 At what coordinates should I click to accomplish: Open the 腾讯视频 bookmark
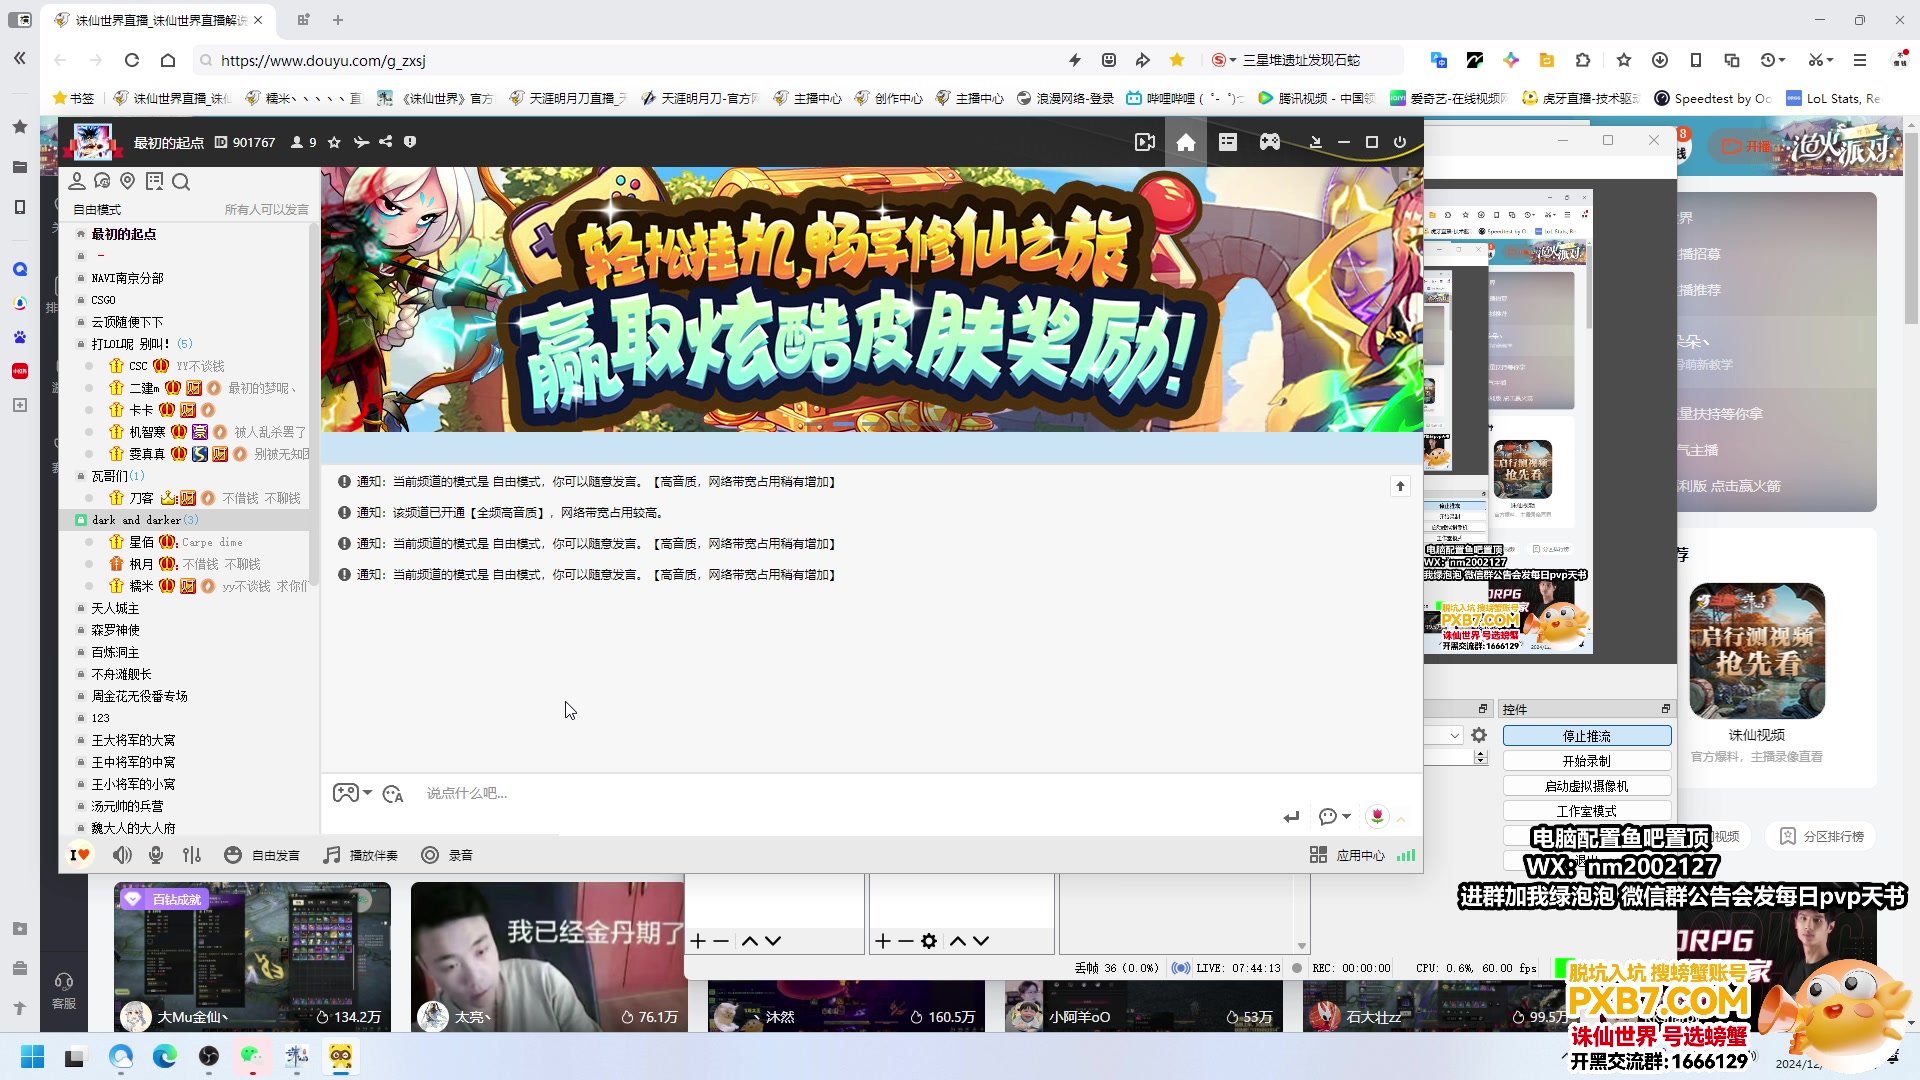1316,98
